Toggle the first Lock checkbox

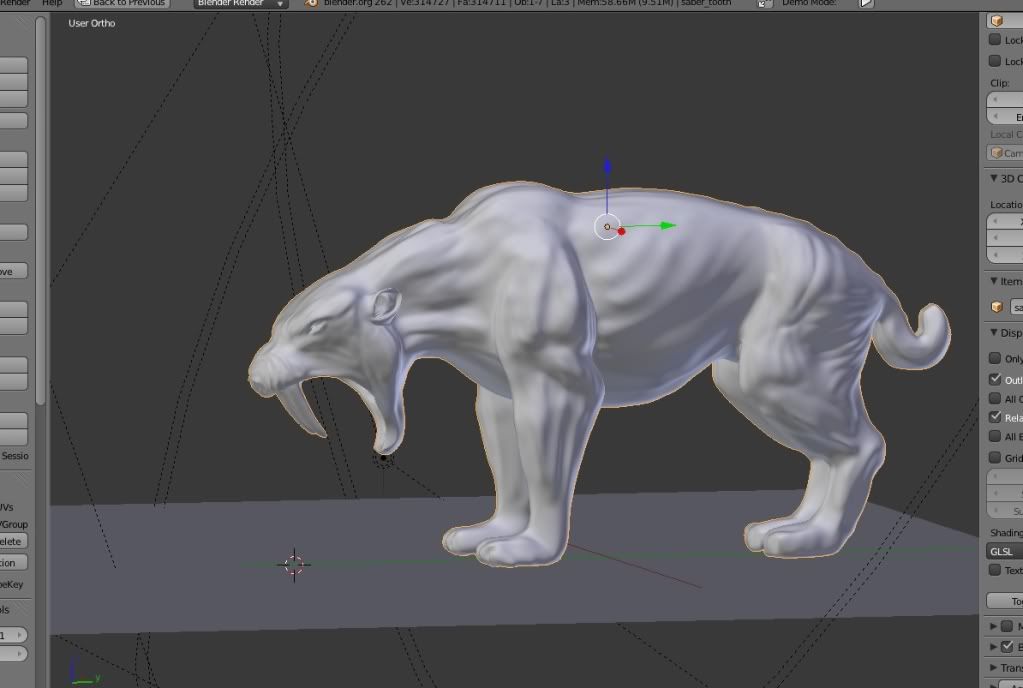point(995,40)
